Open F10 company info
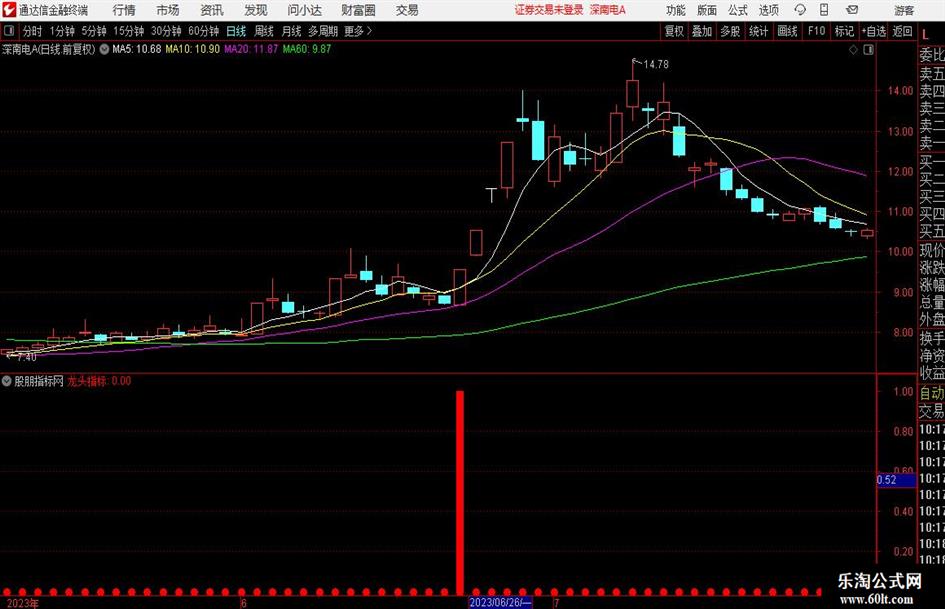The width and height of the screenshot is (945, 609). coord(817,31)
